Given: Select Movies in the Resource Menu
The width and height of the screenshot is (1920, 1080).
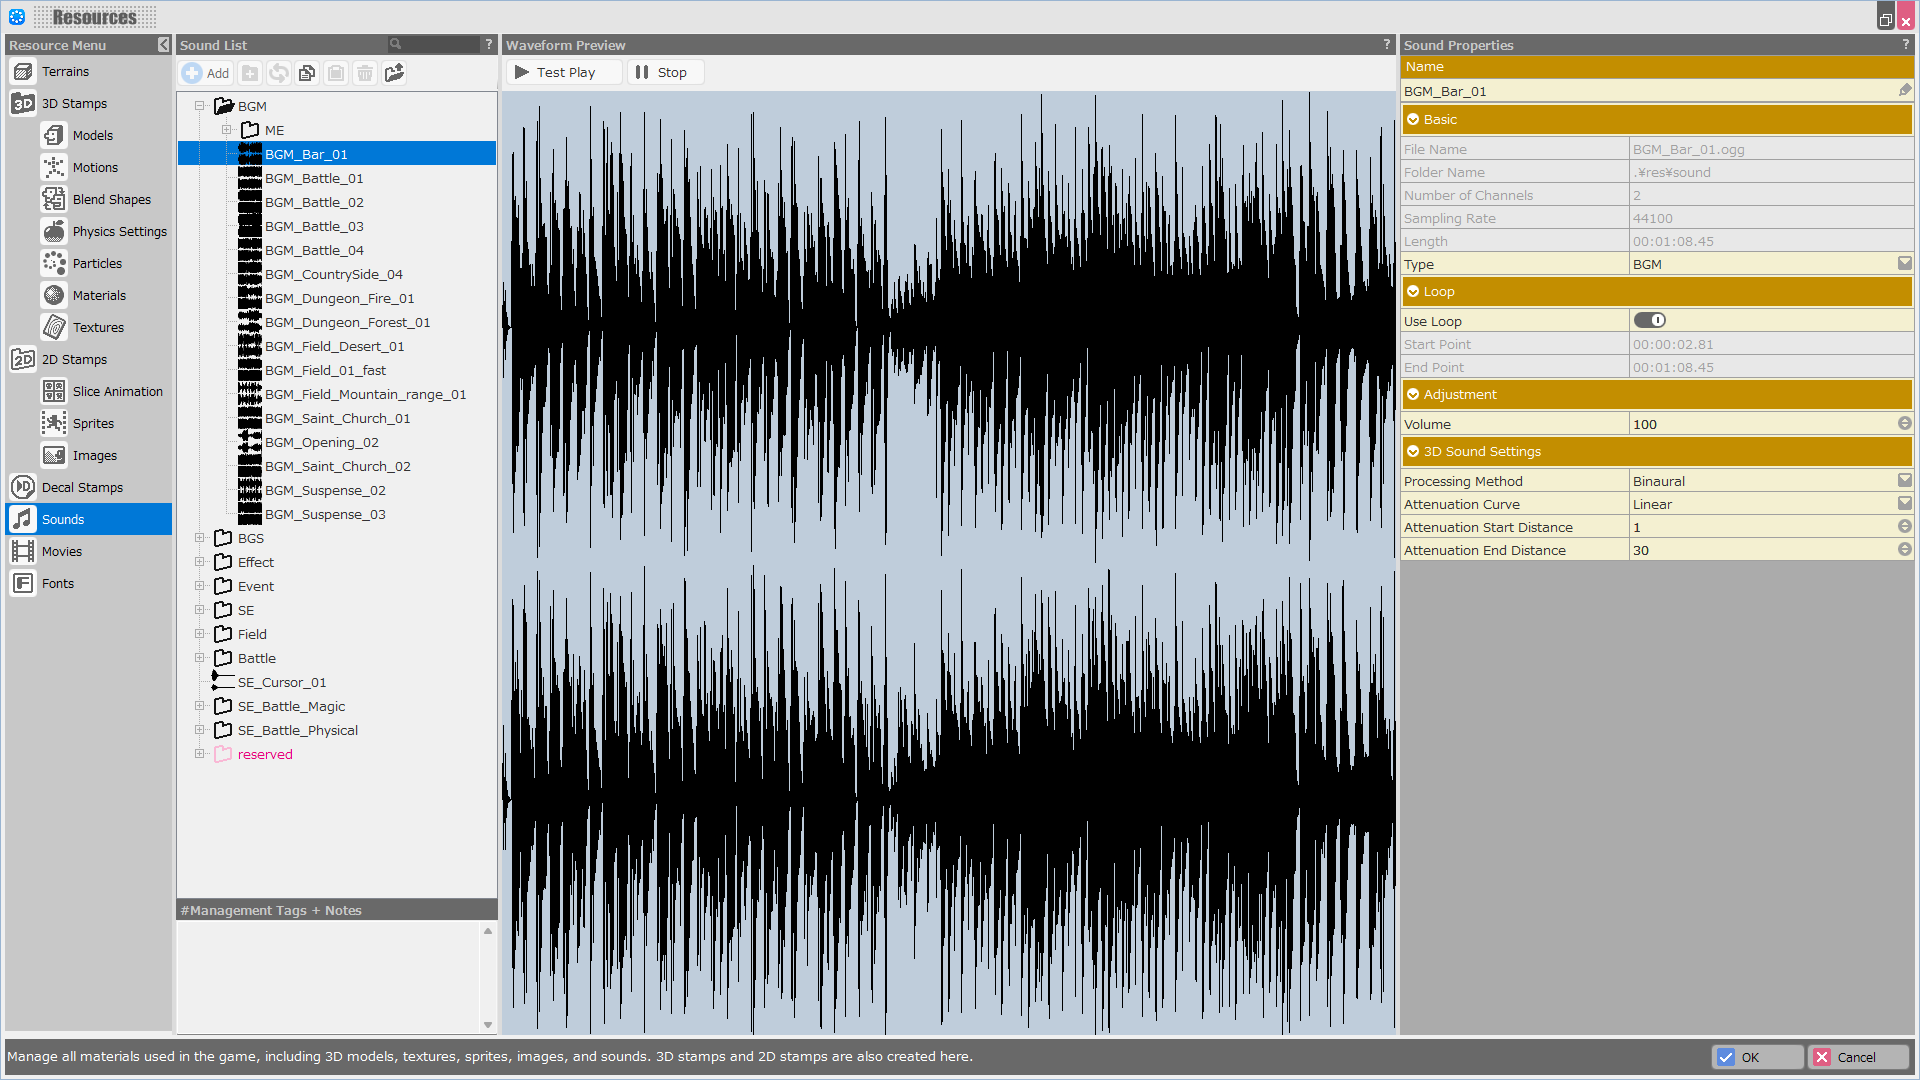Looking at the screenshot, I should click(62, 551).
